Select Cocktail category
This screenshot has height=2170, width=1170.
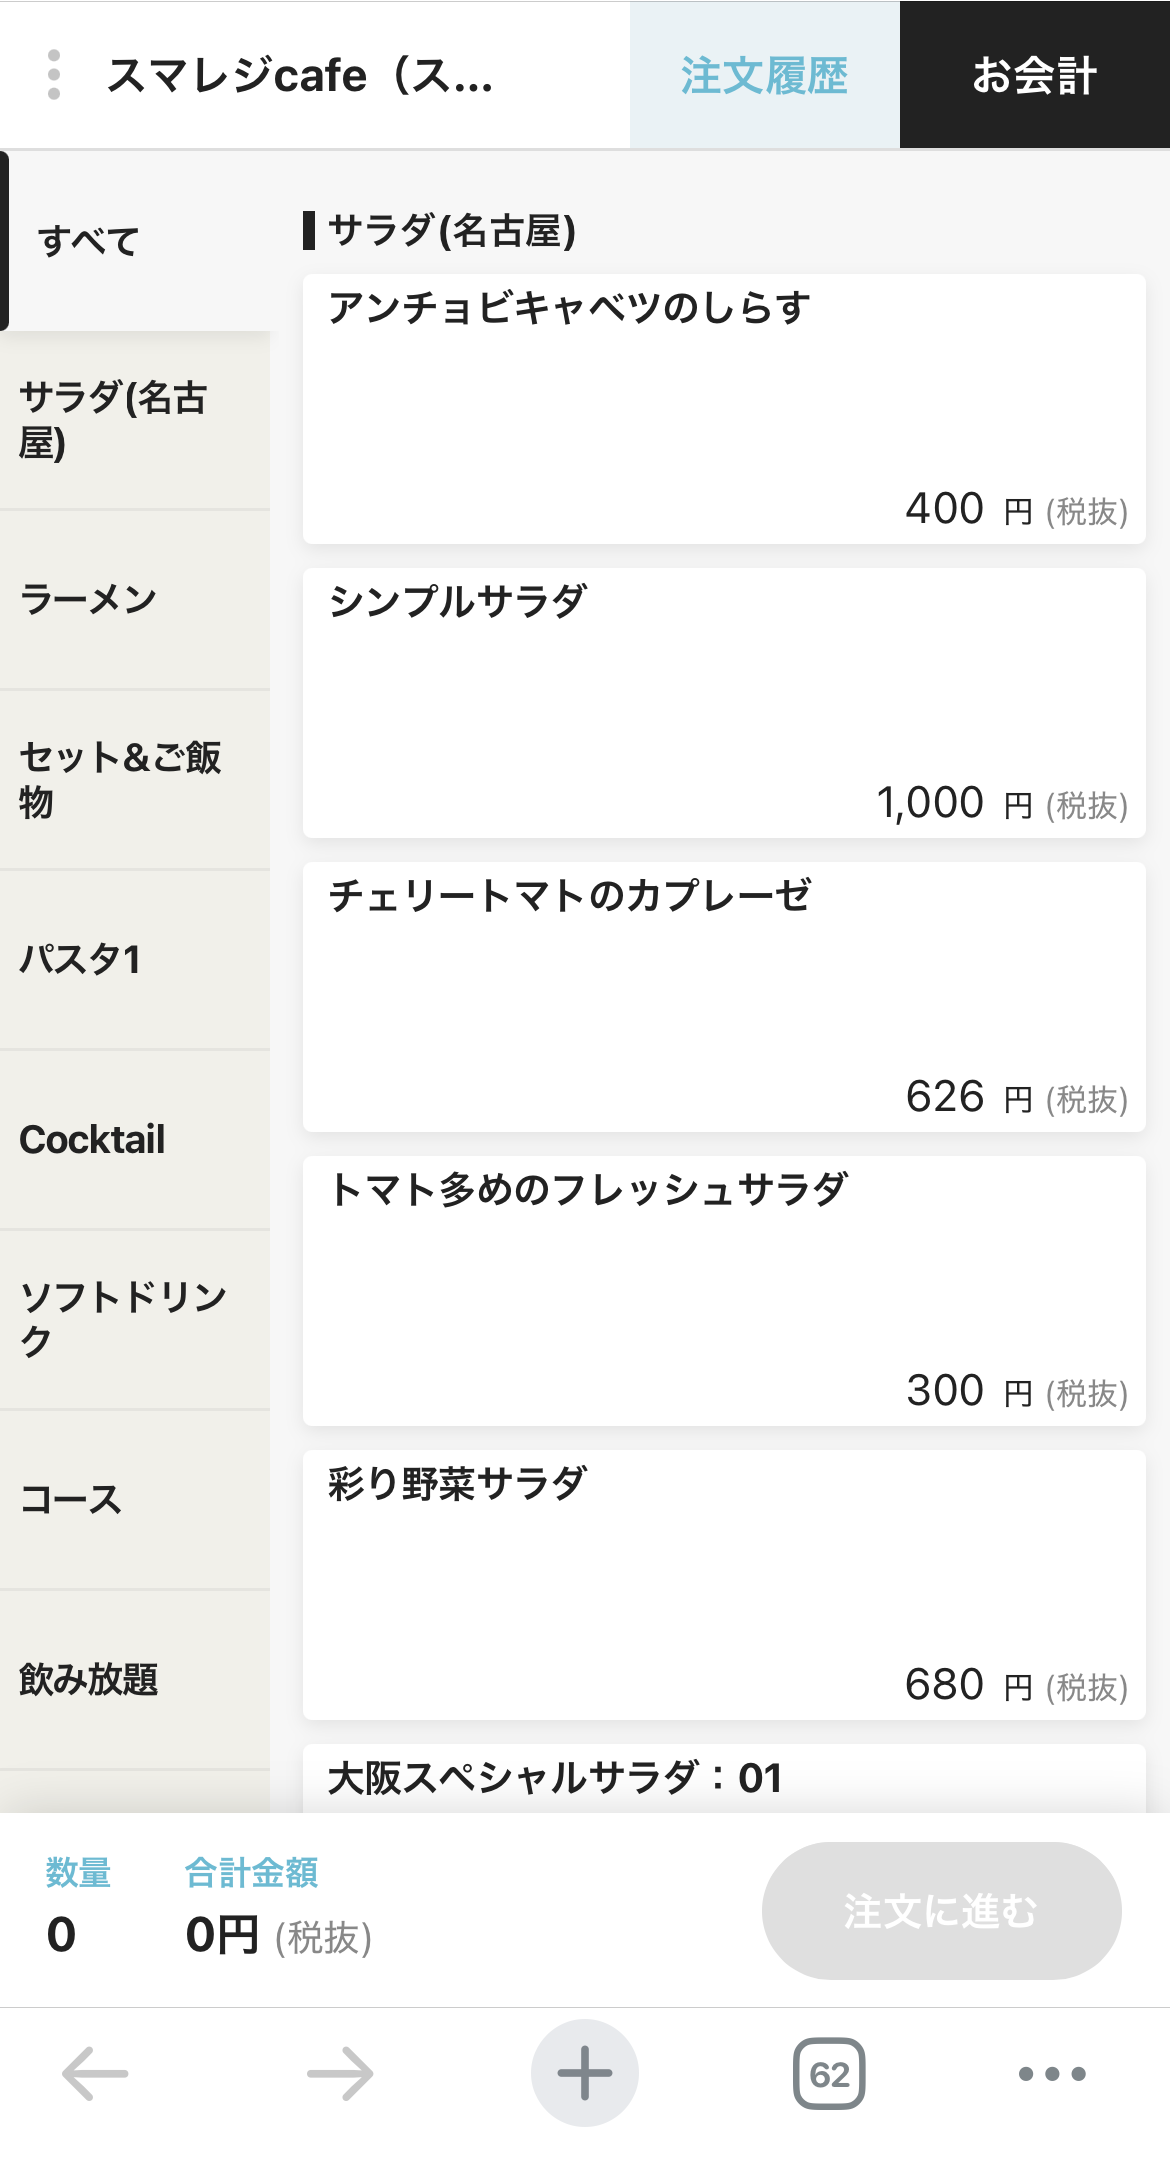135,1139
